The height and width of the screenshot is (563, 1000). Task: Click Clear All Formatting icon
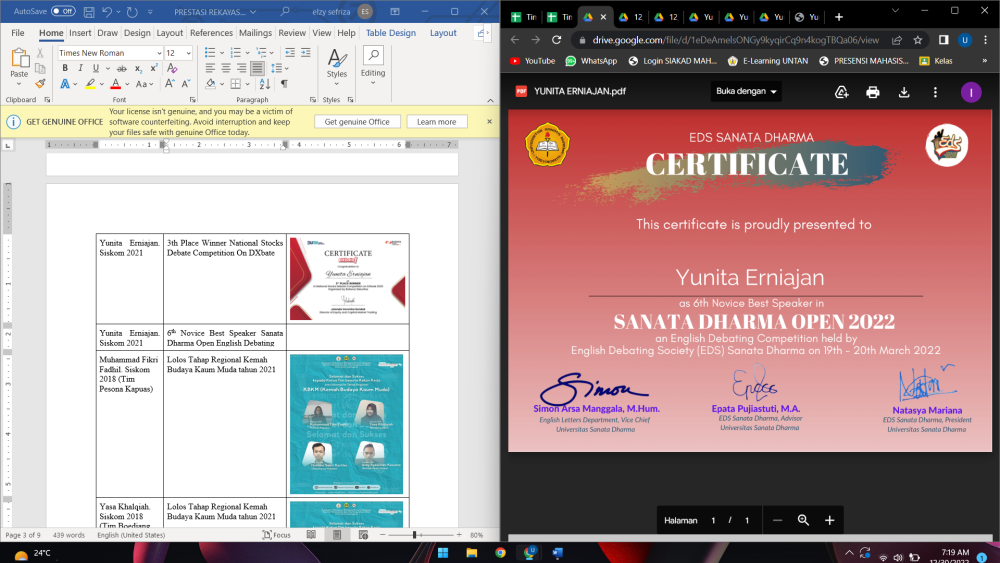(x=172, y=68)
